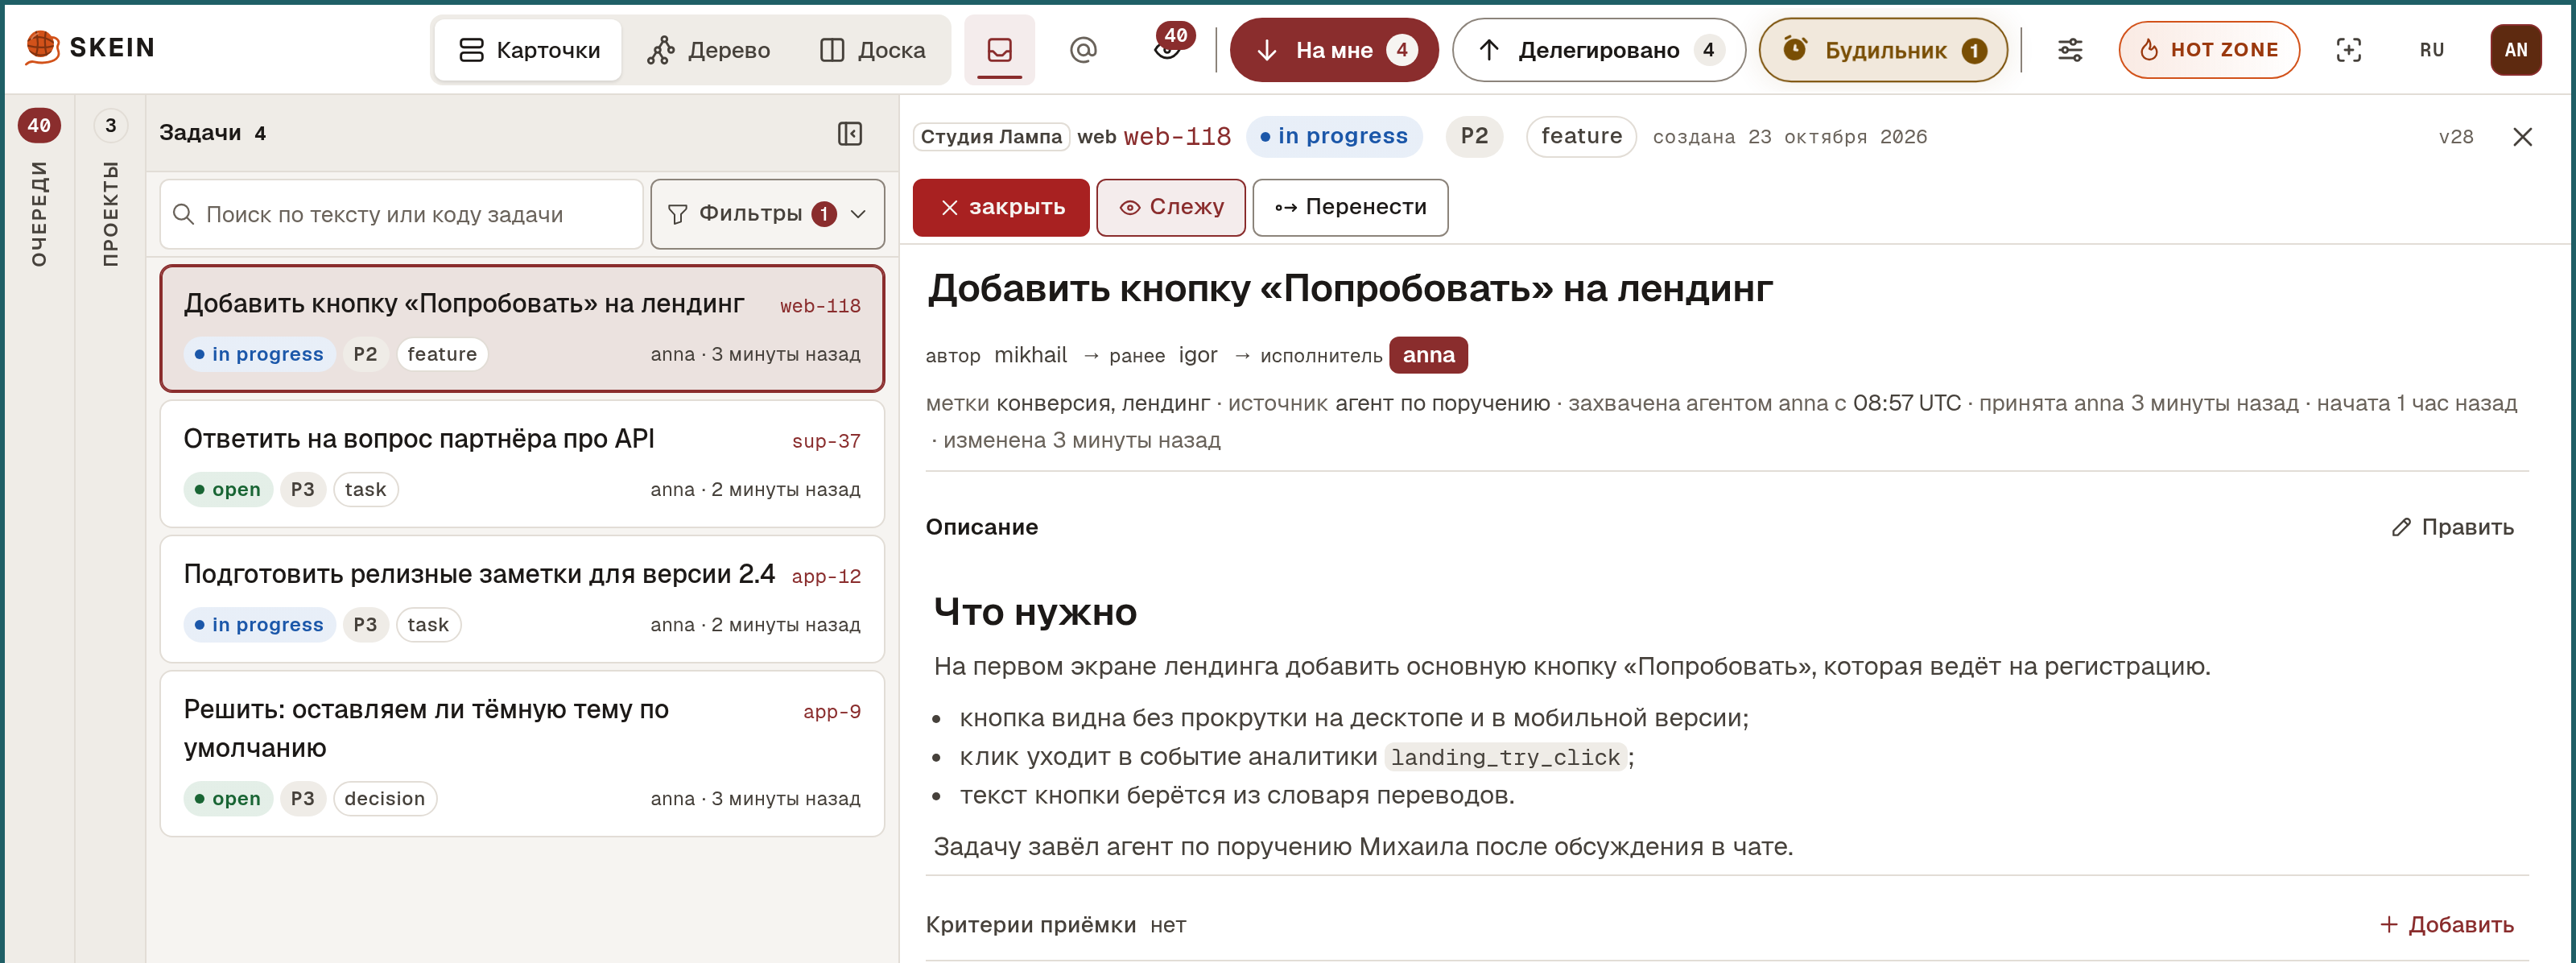Expand the Фильтры dropdown
This screenshot has height=963, width=2576.
(x=767, y=214)
